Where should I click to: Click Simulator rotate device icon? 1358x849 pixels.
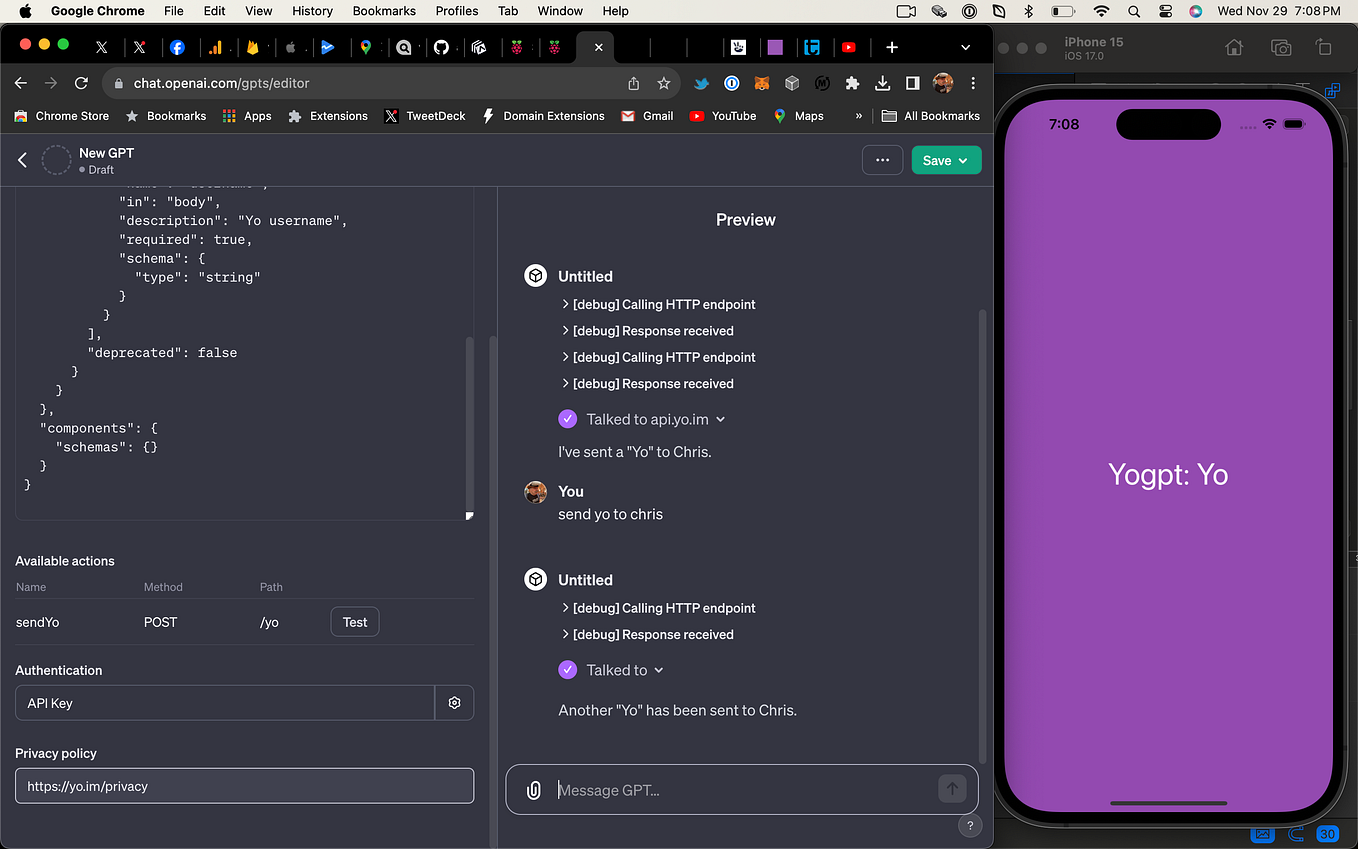[x=1324, y=47]
